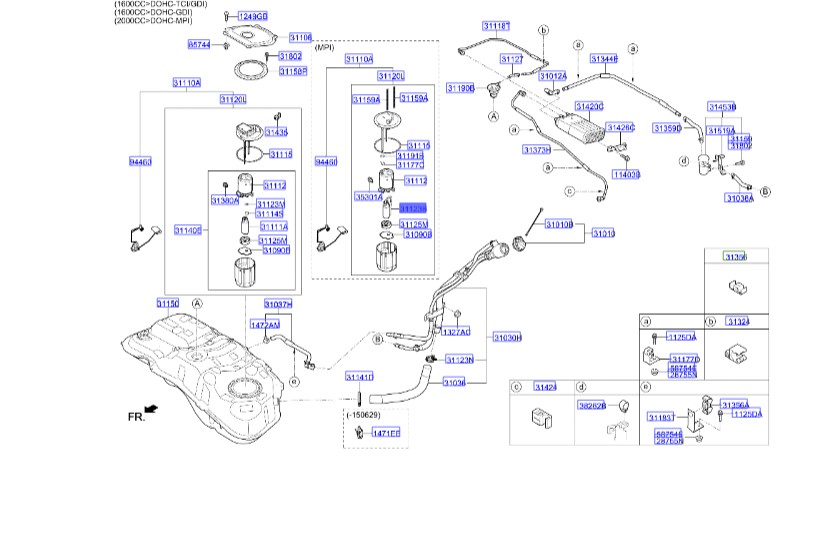Image resolution: width=840 pixels, height=546 pixels.
Task: Open the 31106 cover plate part
Action: (301, 38)
